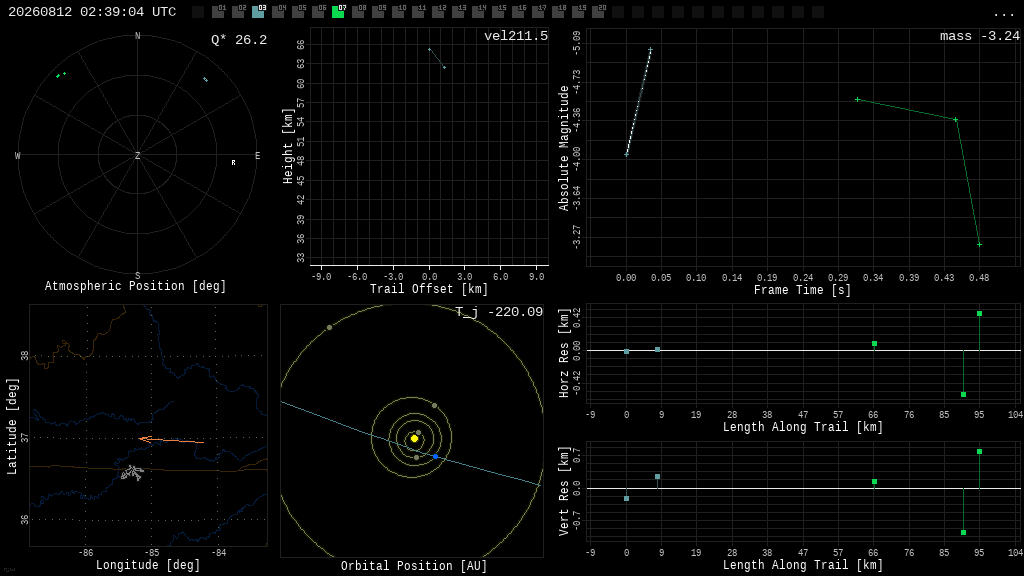Select camera station marker 18

(x=559, y=11)
